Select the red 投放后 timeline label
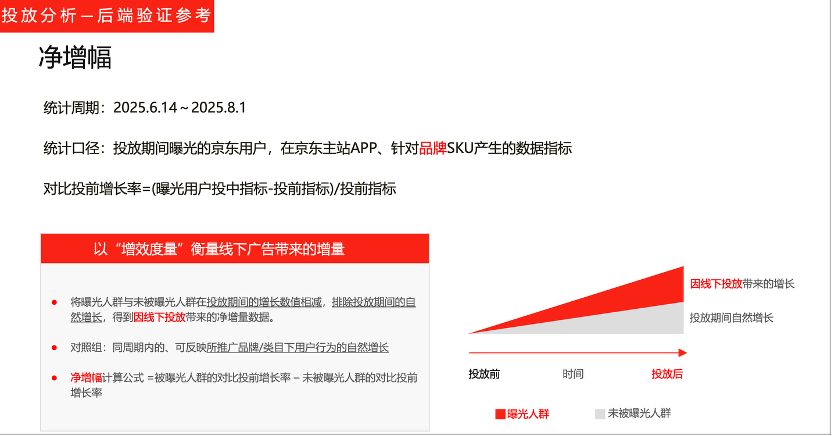832x436 pixels. pos(666,373)
